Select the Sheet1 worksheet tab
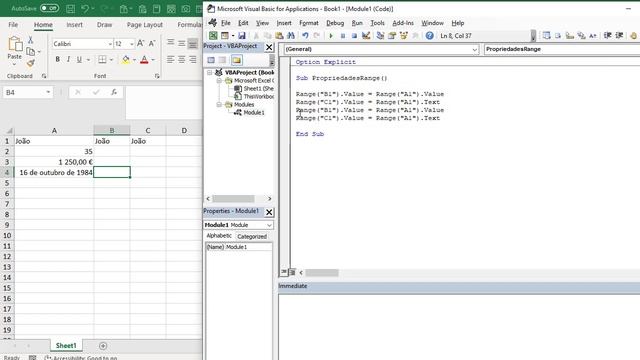This screenshot has height=360, width=640. pos(66,346)
